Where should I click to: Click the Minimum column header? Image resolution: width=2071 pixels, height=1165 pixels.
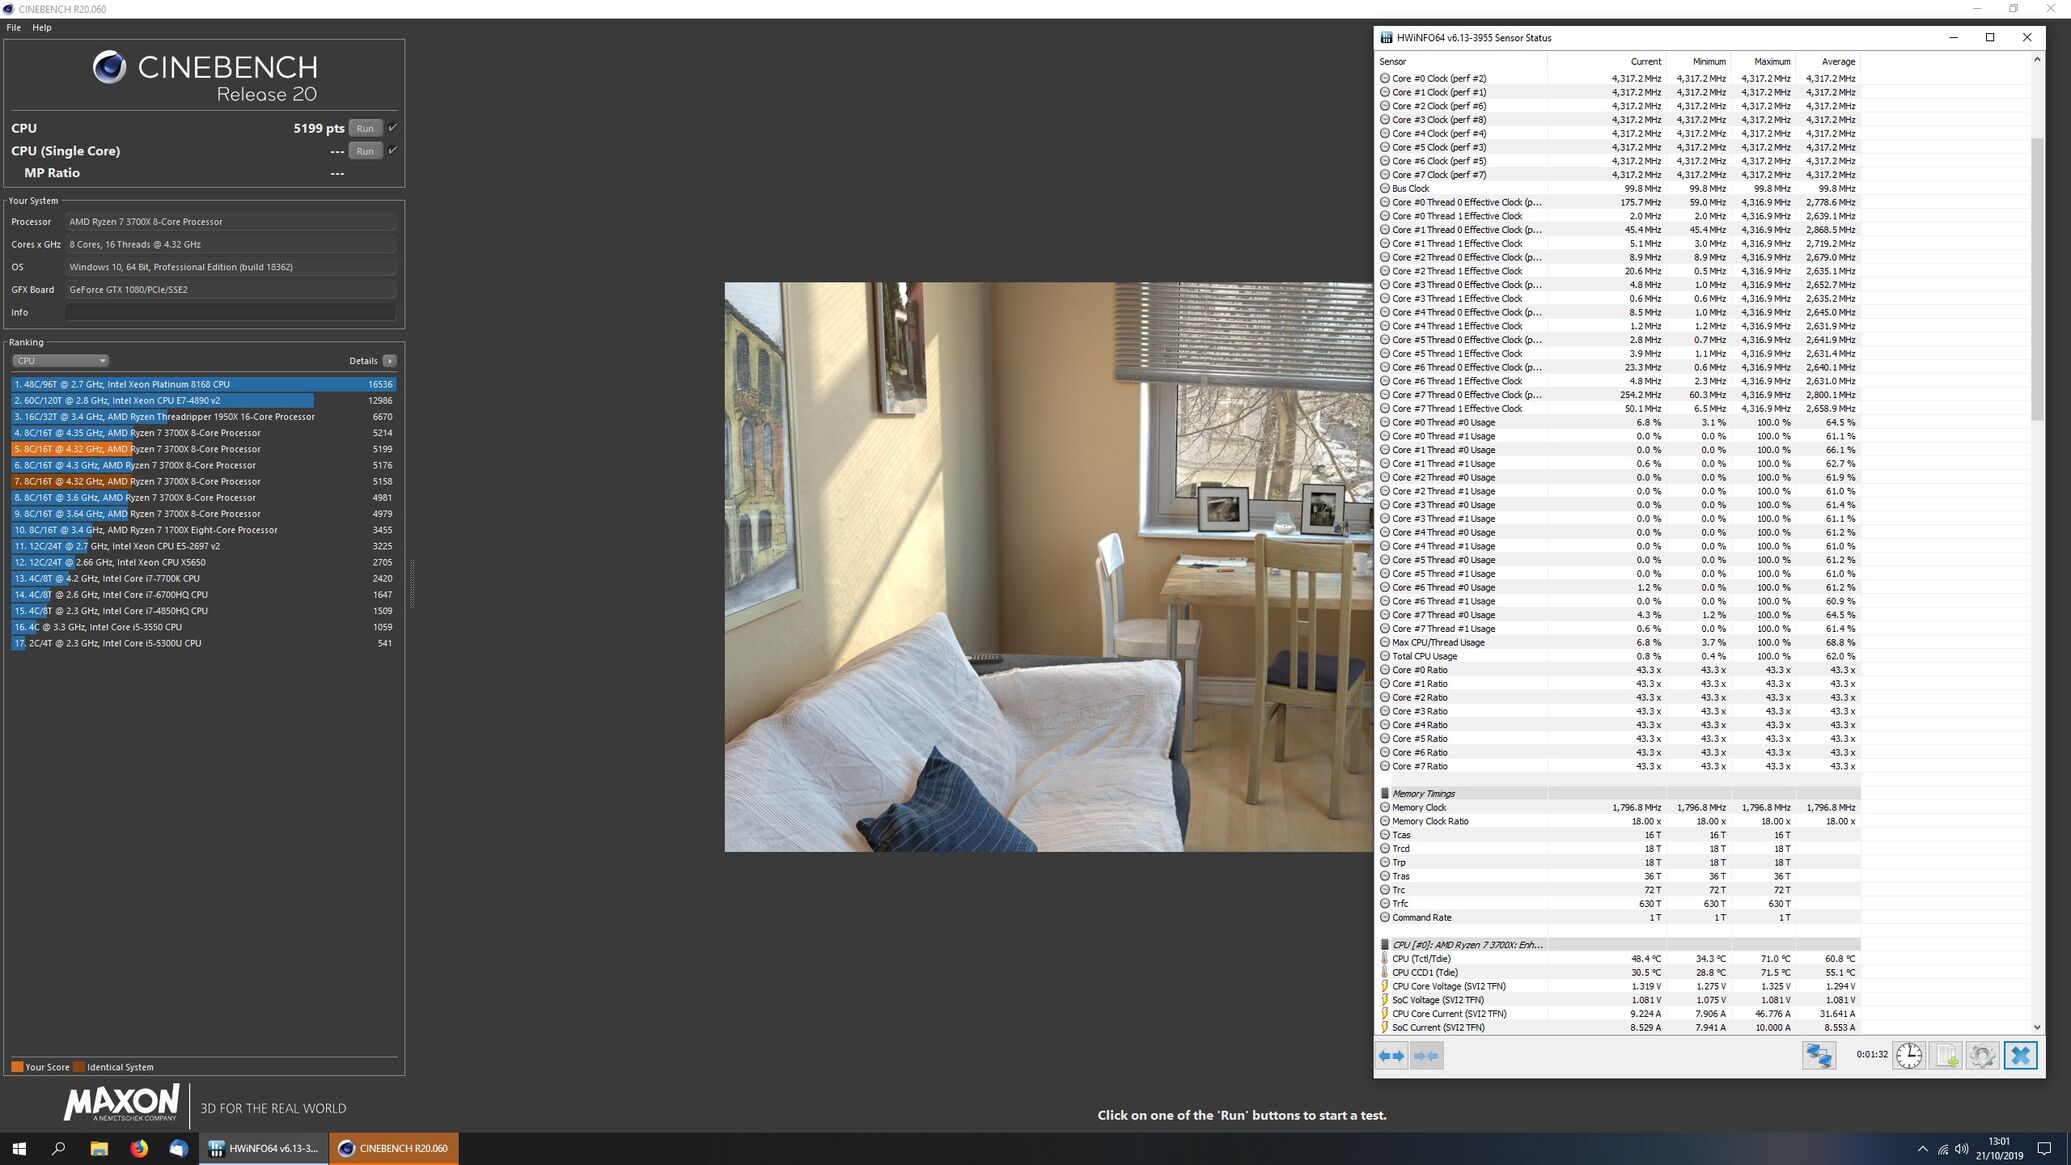pos(1698,62)
